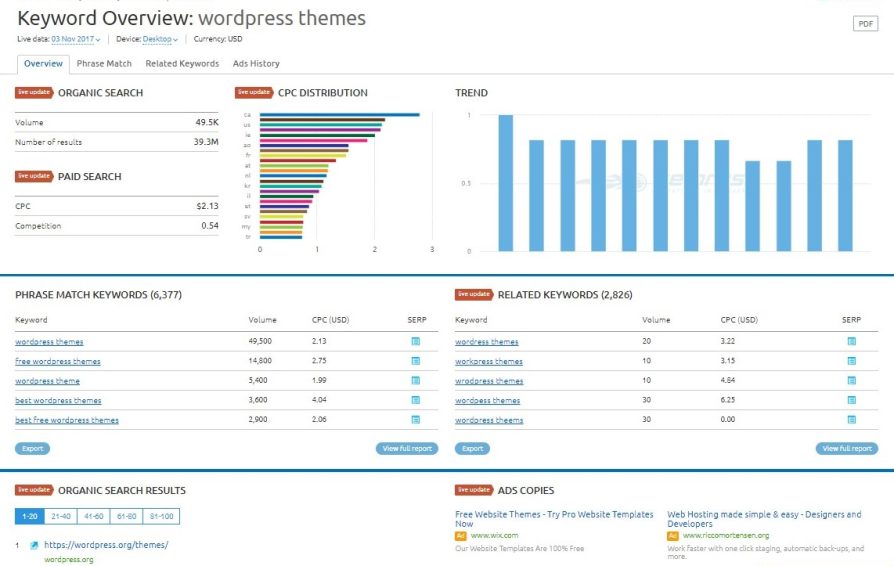
Task: Open the Related Keywords tab
Action: click(x=182, y=64)
